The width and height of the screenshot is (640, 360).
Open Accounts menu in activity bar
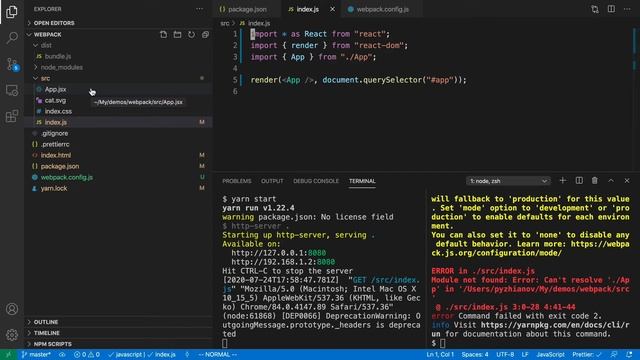tap(12, 309)
